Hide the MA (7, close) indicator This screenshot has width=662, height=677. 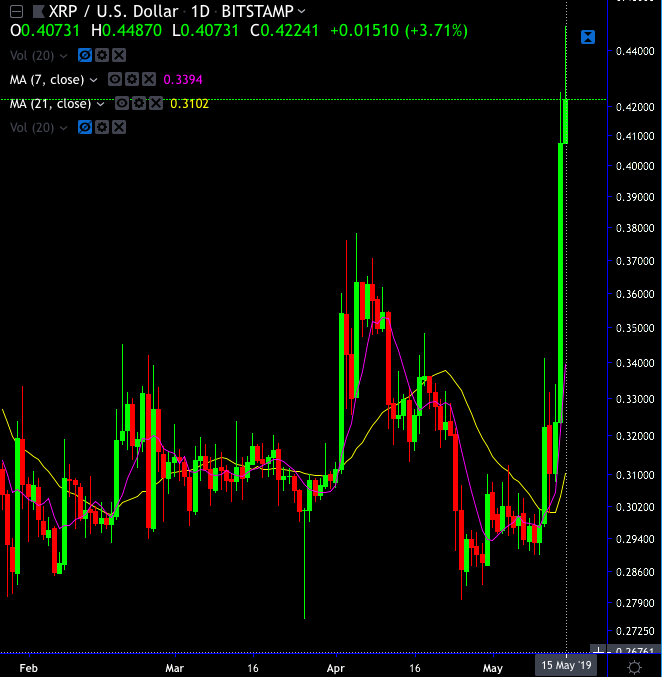(114, 79)
